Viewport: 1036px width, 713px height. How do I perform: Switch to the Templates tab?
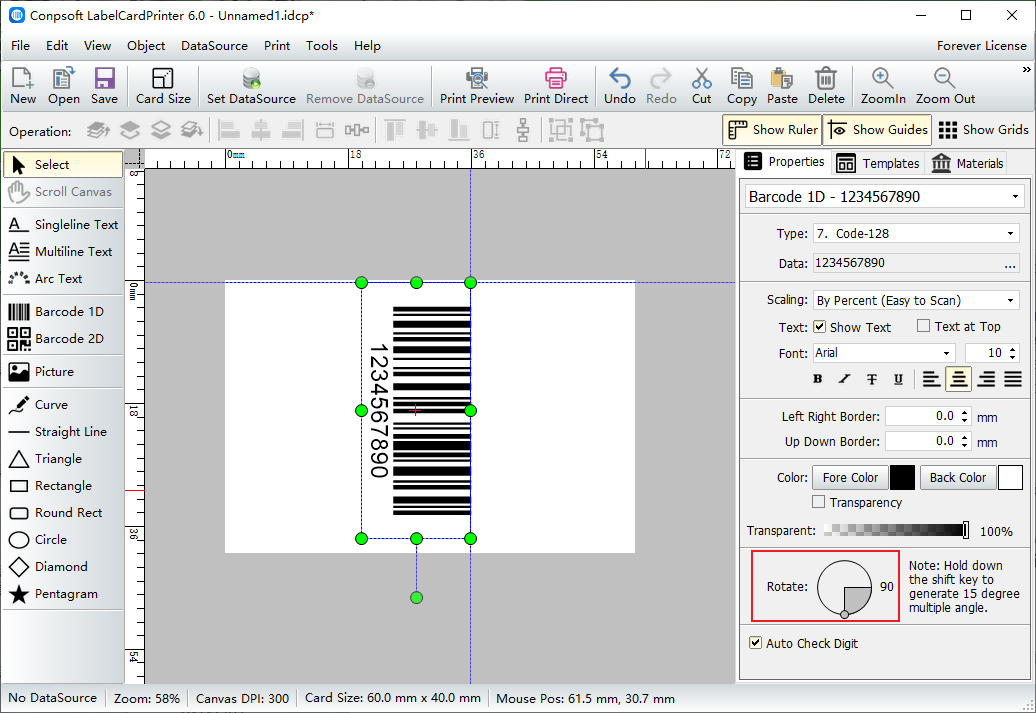(877, 163)
